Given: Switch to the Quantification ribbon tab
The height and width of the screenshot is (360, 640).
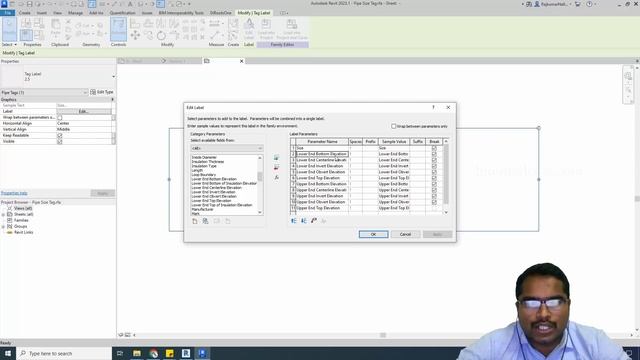Looking at the screenshot, I should pos(122,13).
